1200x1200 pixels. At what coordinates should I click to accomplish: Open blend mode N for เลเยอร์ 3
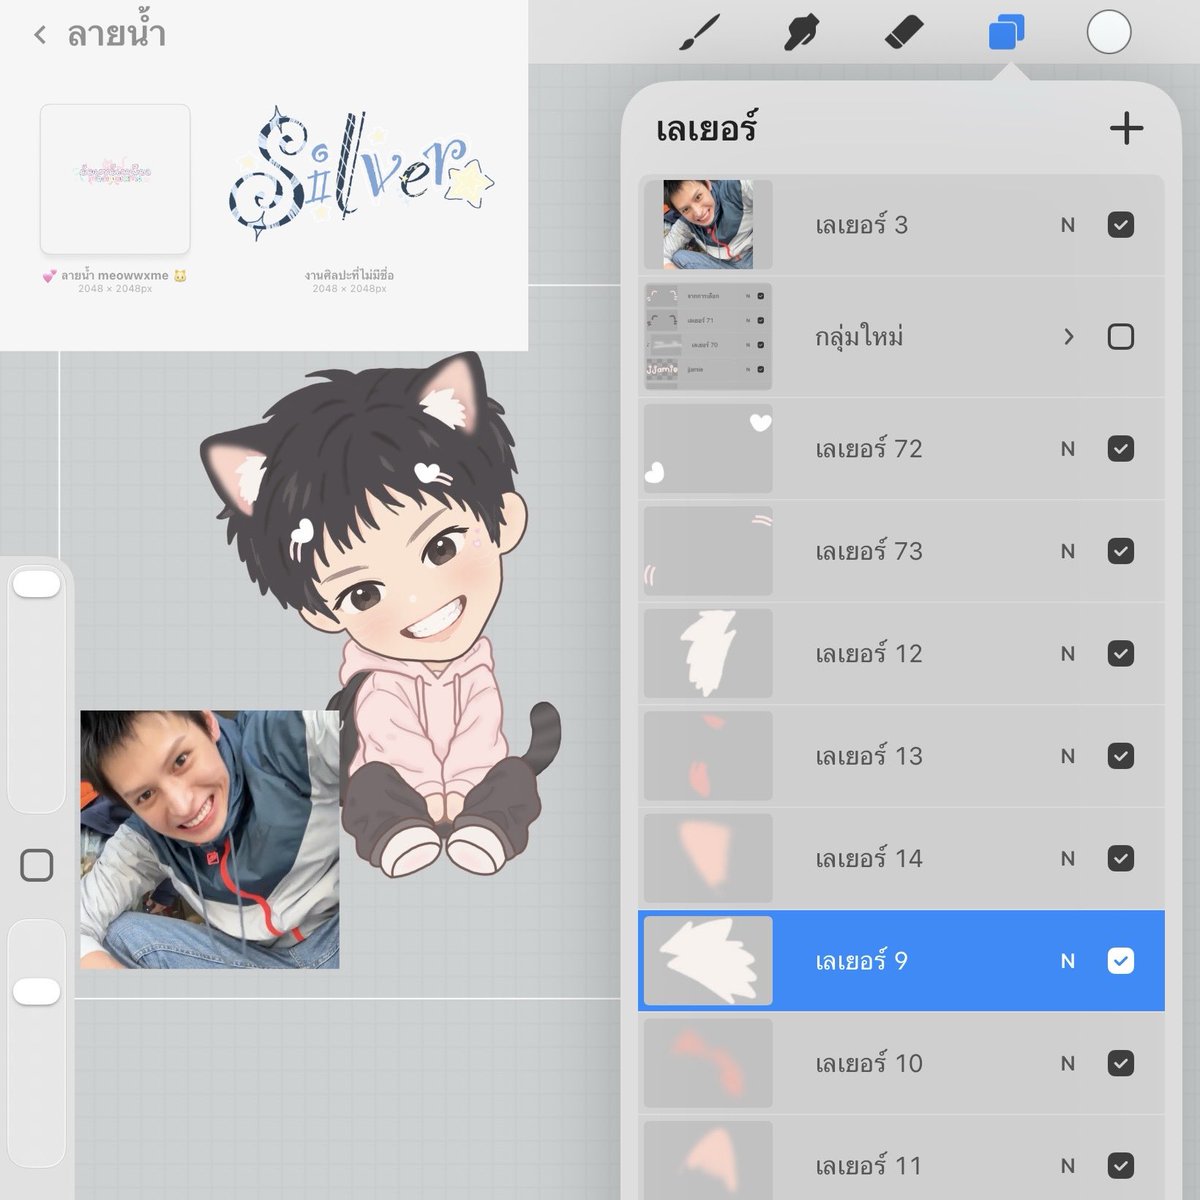[1068, 225]
